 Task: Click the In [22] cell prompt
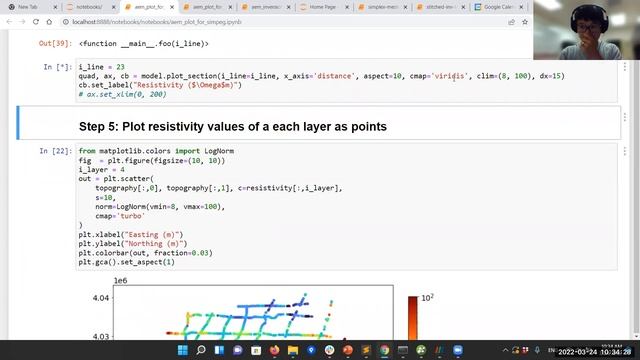click(56, 151)
